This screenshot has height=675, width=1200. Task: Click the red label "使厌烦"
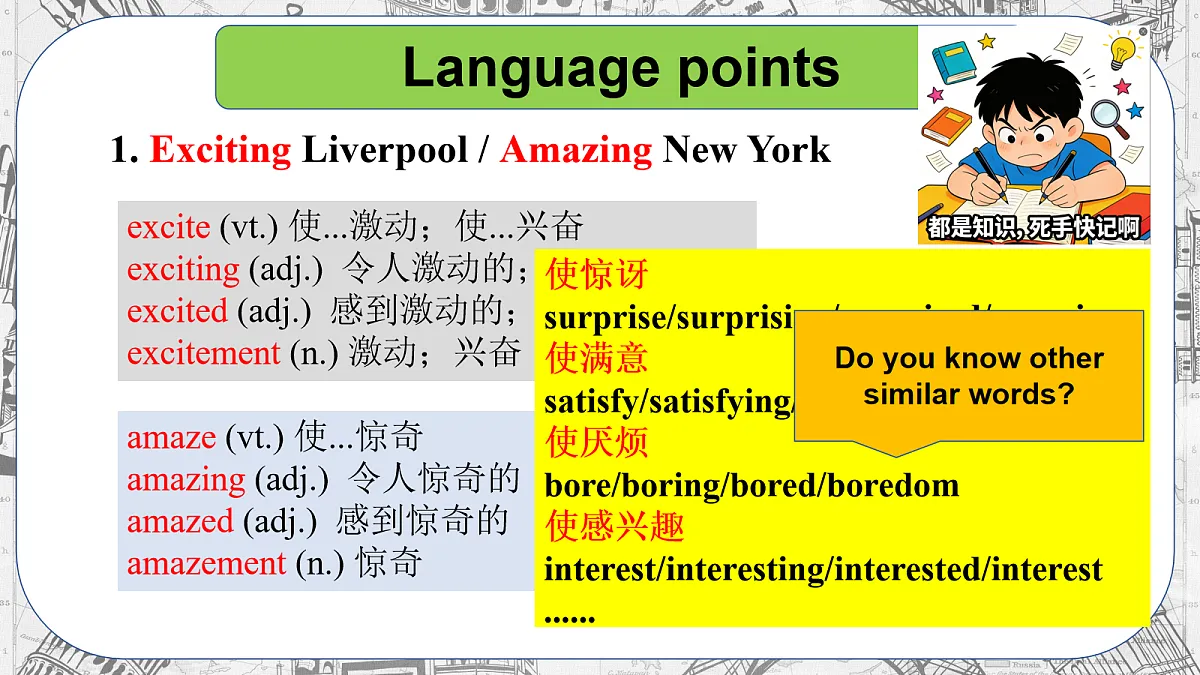click(x=597, y=442)
